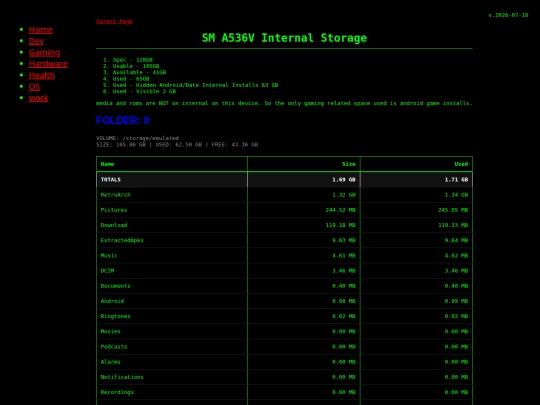Click the Documents row's size value

[344, 285]
